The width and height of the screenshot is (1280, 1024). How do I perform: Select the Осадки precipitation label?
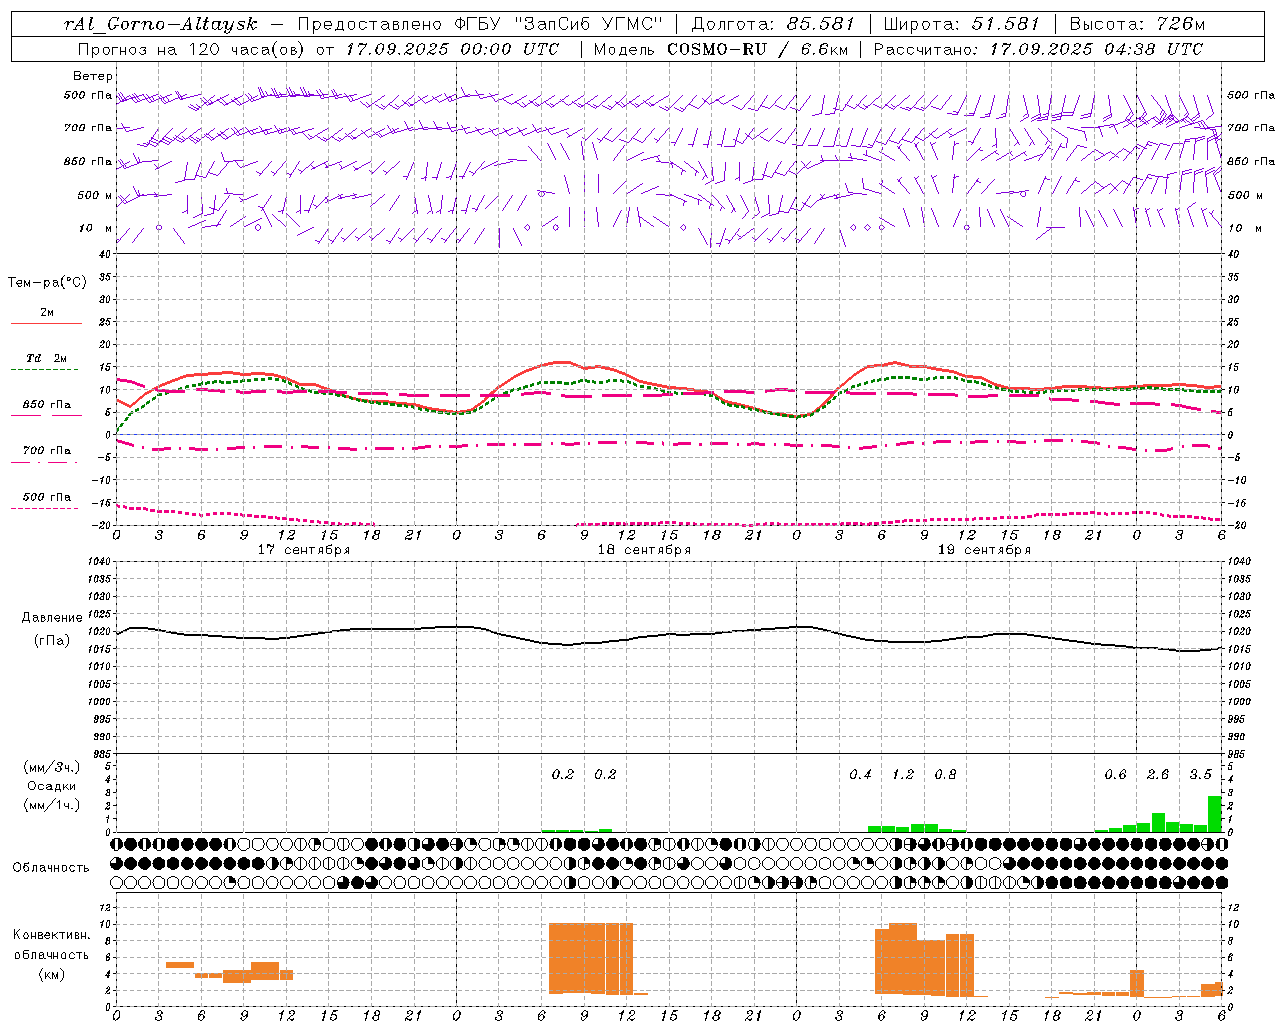click(51, 786)
